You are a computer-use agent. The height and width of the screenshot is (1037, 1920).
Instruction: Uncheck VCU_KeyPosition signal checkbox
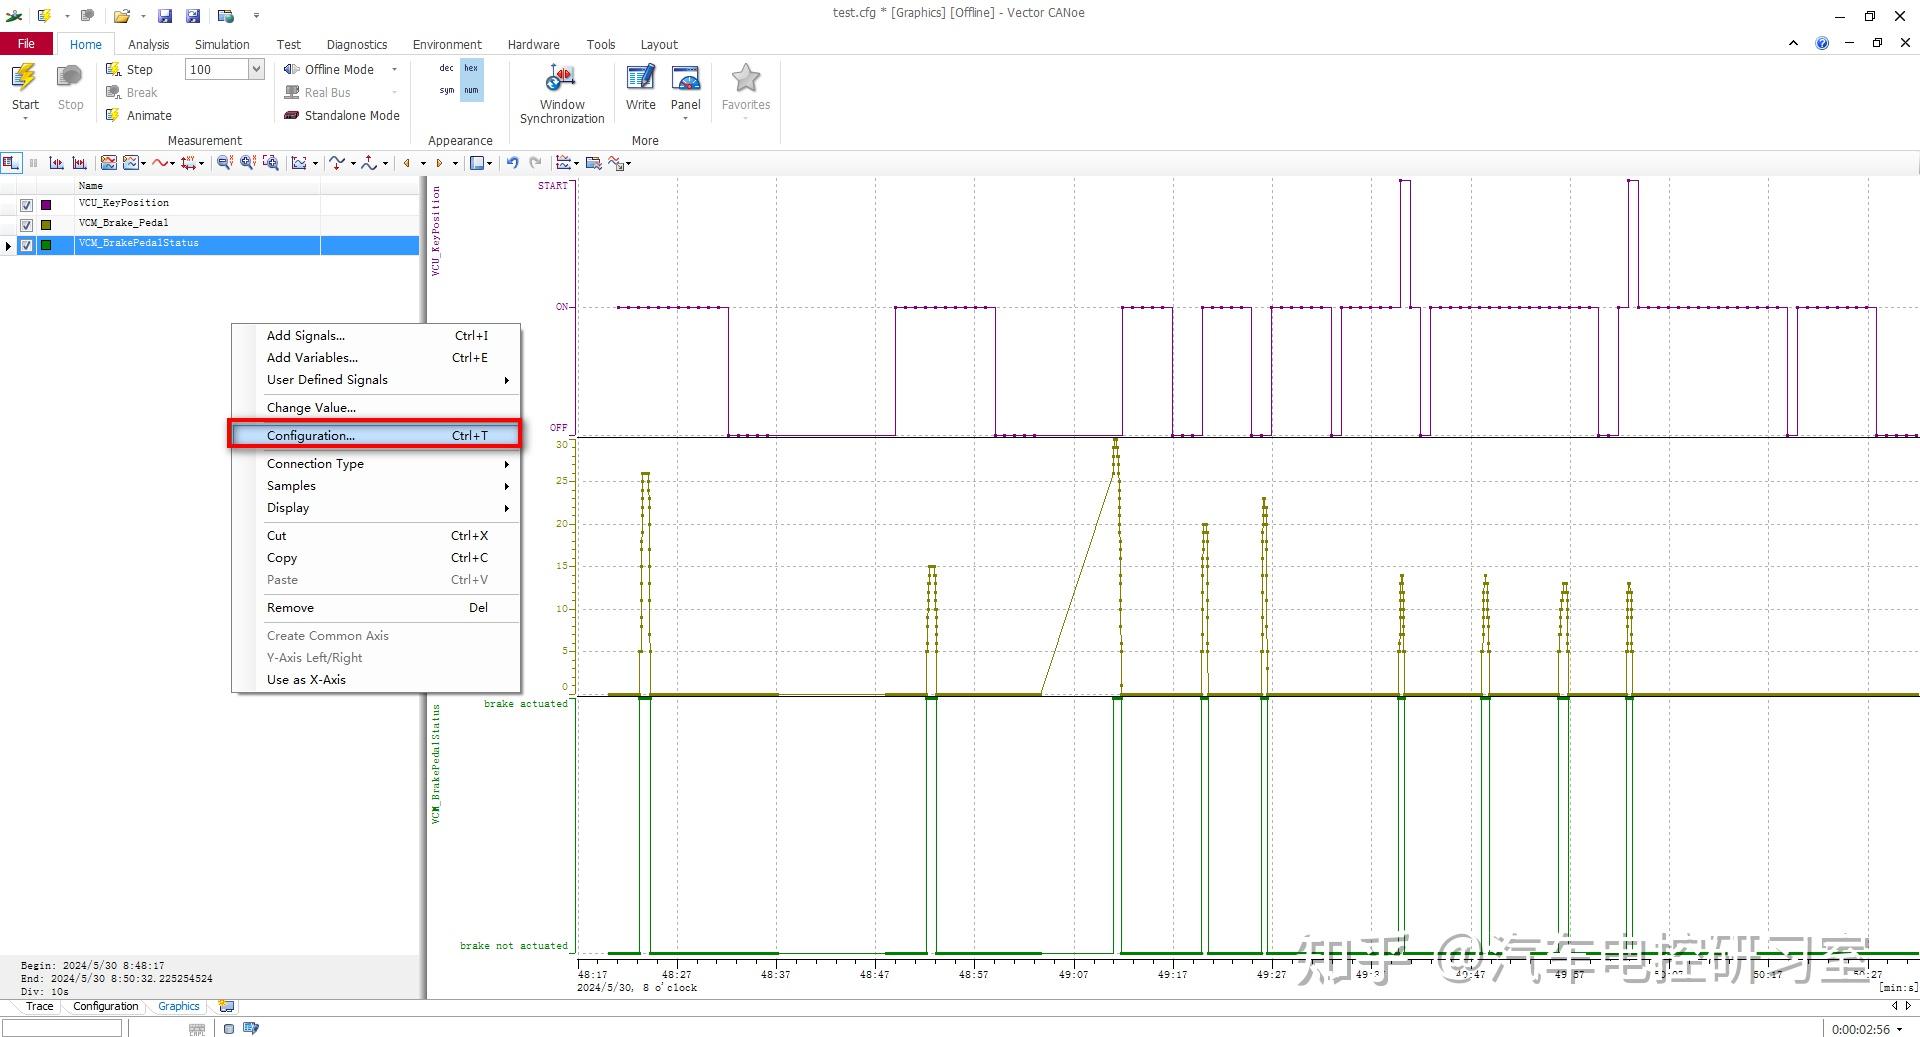pos(27,205)
